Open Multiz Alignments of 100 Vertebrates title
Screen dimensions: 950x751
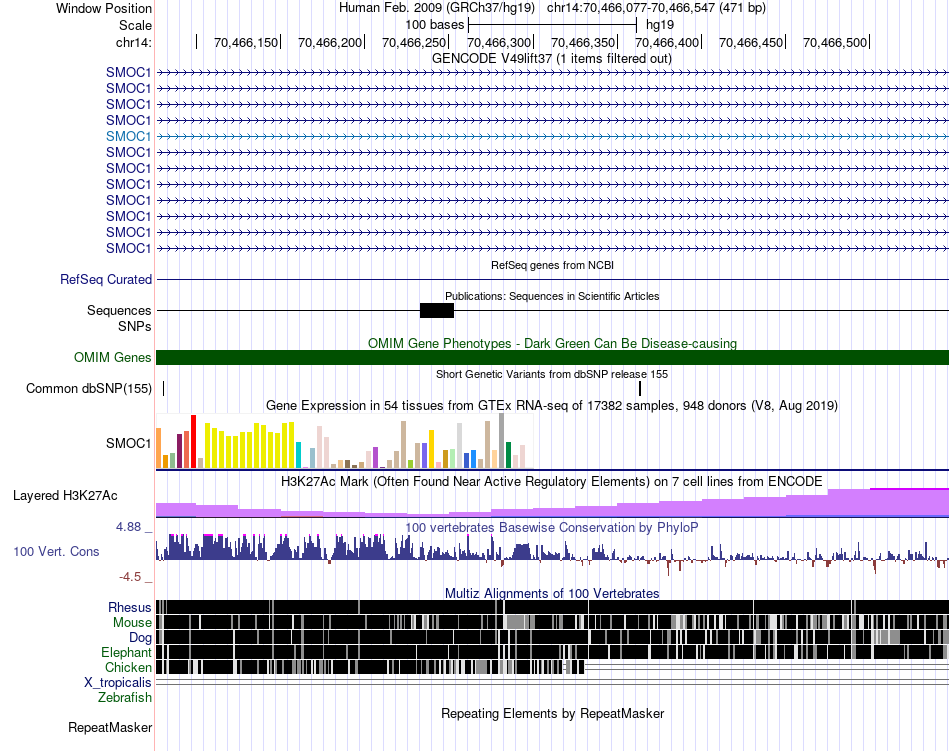coord(552,593)
